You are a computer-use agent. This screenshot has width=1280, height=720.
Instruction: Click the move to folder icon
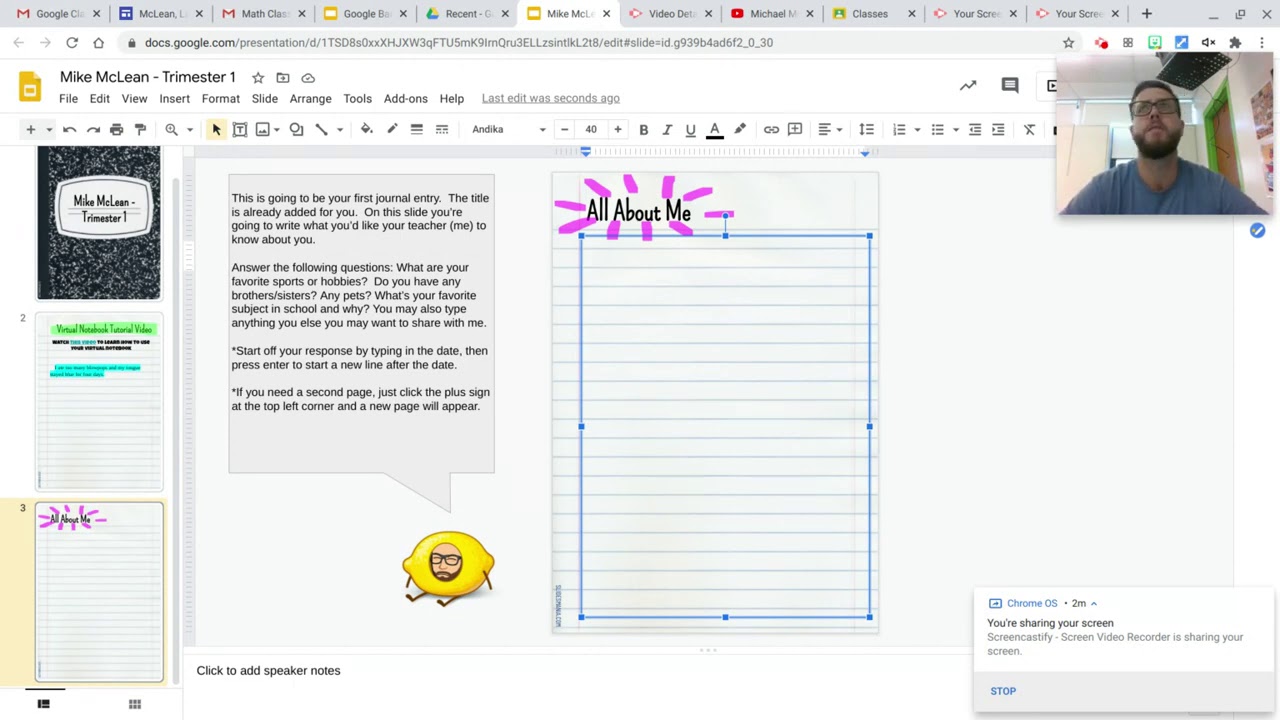[x=283, y=77]
